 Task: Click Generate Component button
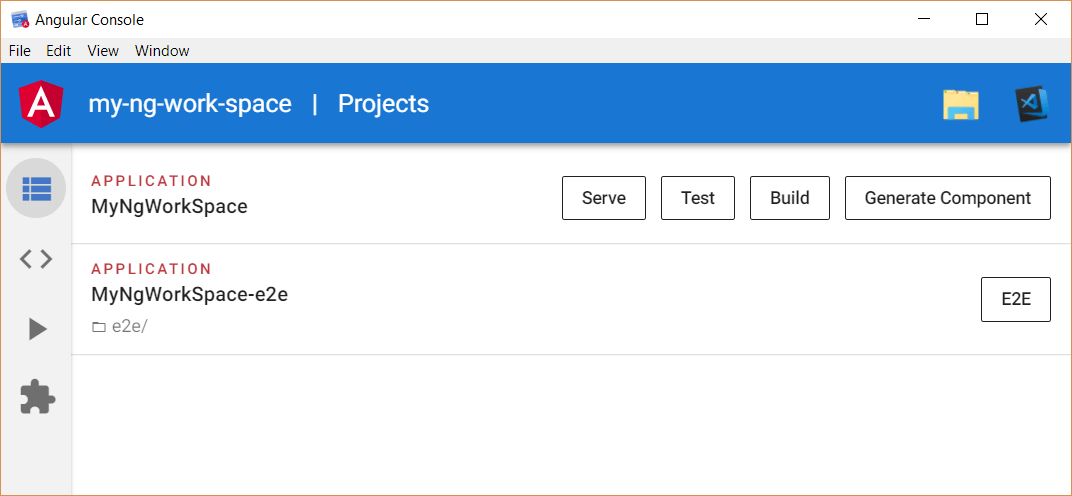[948, 198]
